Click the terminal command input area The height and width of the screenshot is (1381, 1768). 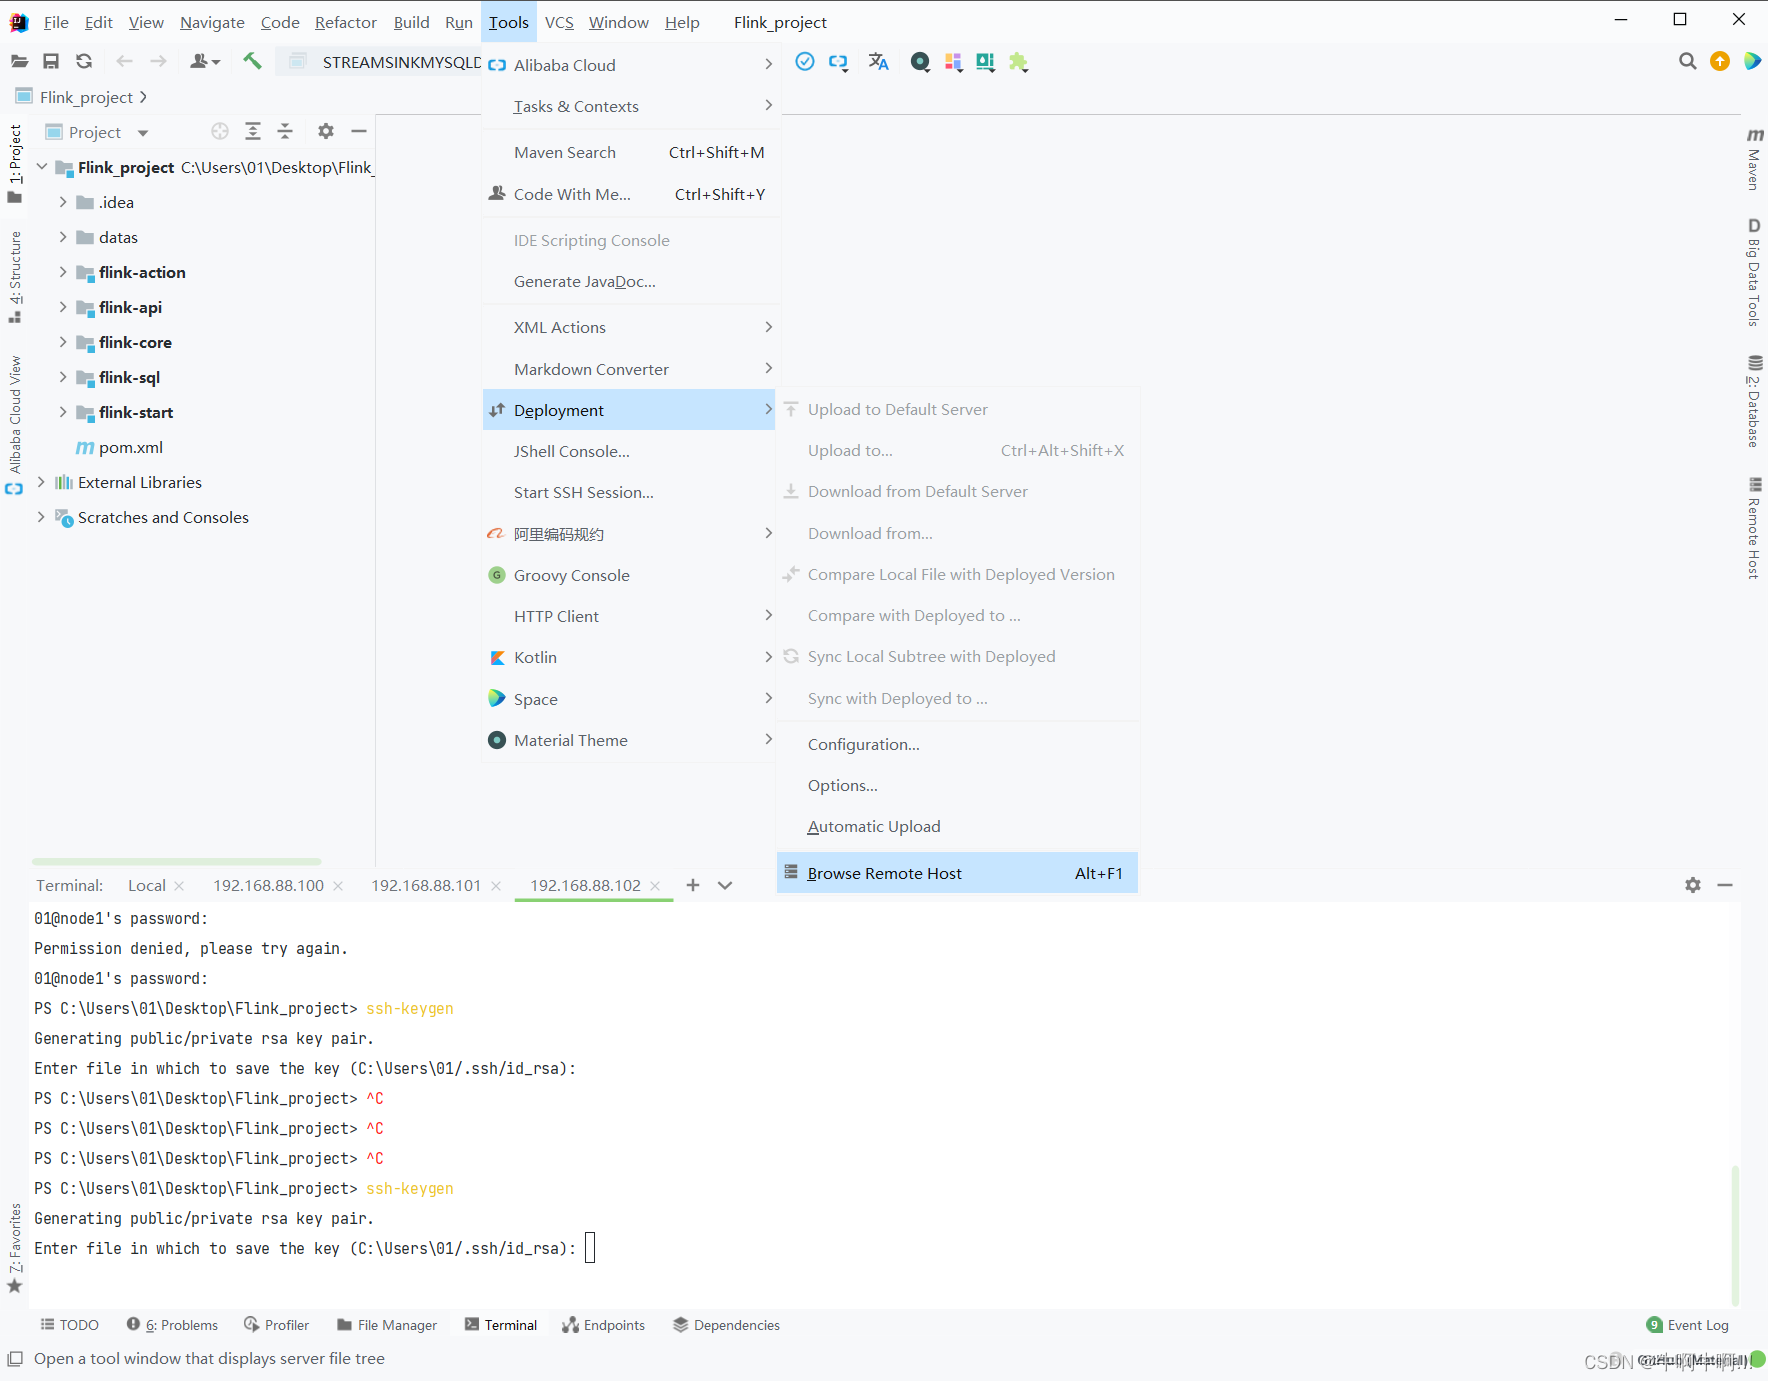click(x=590, y=1248)
